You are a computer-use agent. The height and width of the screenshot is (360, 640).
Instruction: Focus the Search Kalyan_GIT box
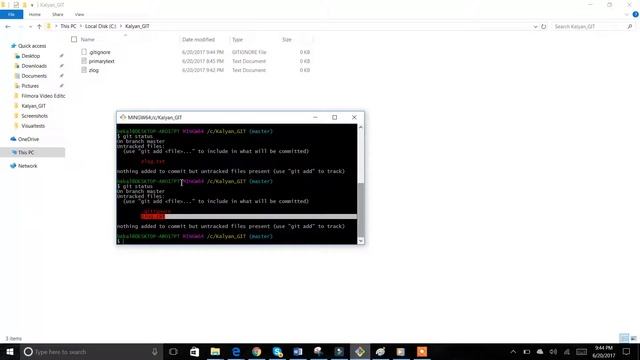(x=588, y=27)
